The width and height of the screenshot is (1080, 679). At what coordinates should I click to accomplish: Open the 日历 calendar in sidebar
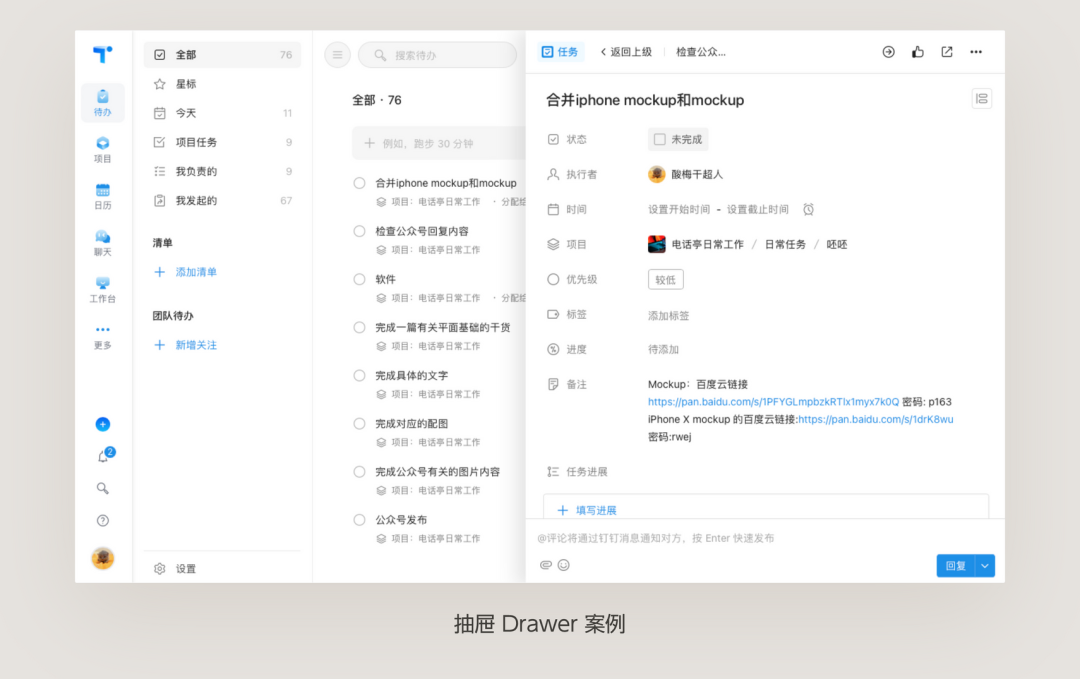[103, 196]
